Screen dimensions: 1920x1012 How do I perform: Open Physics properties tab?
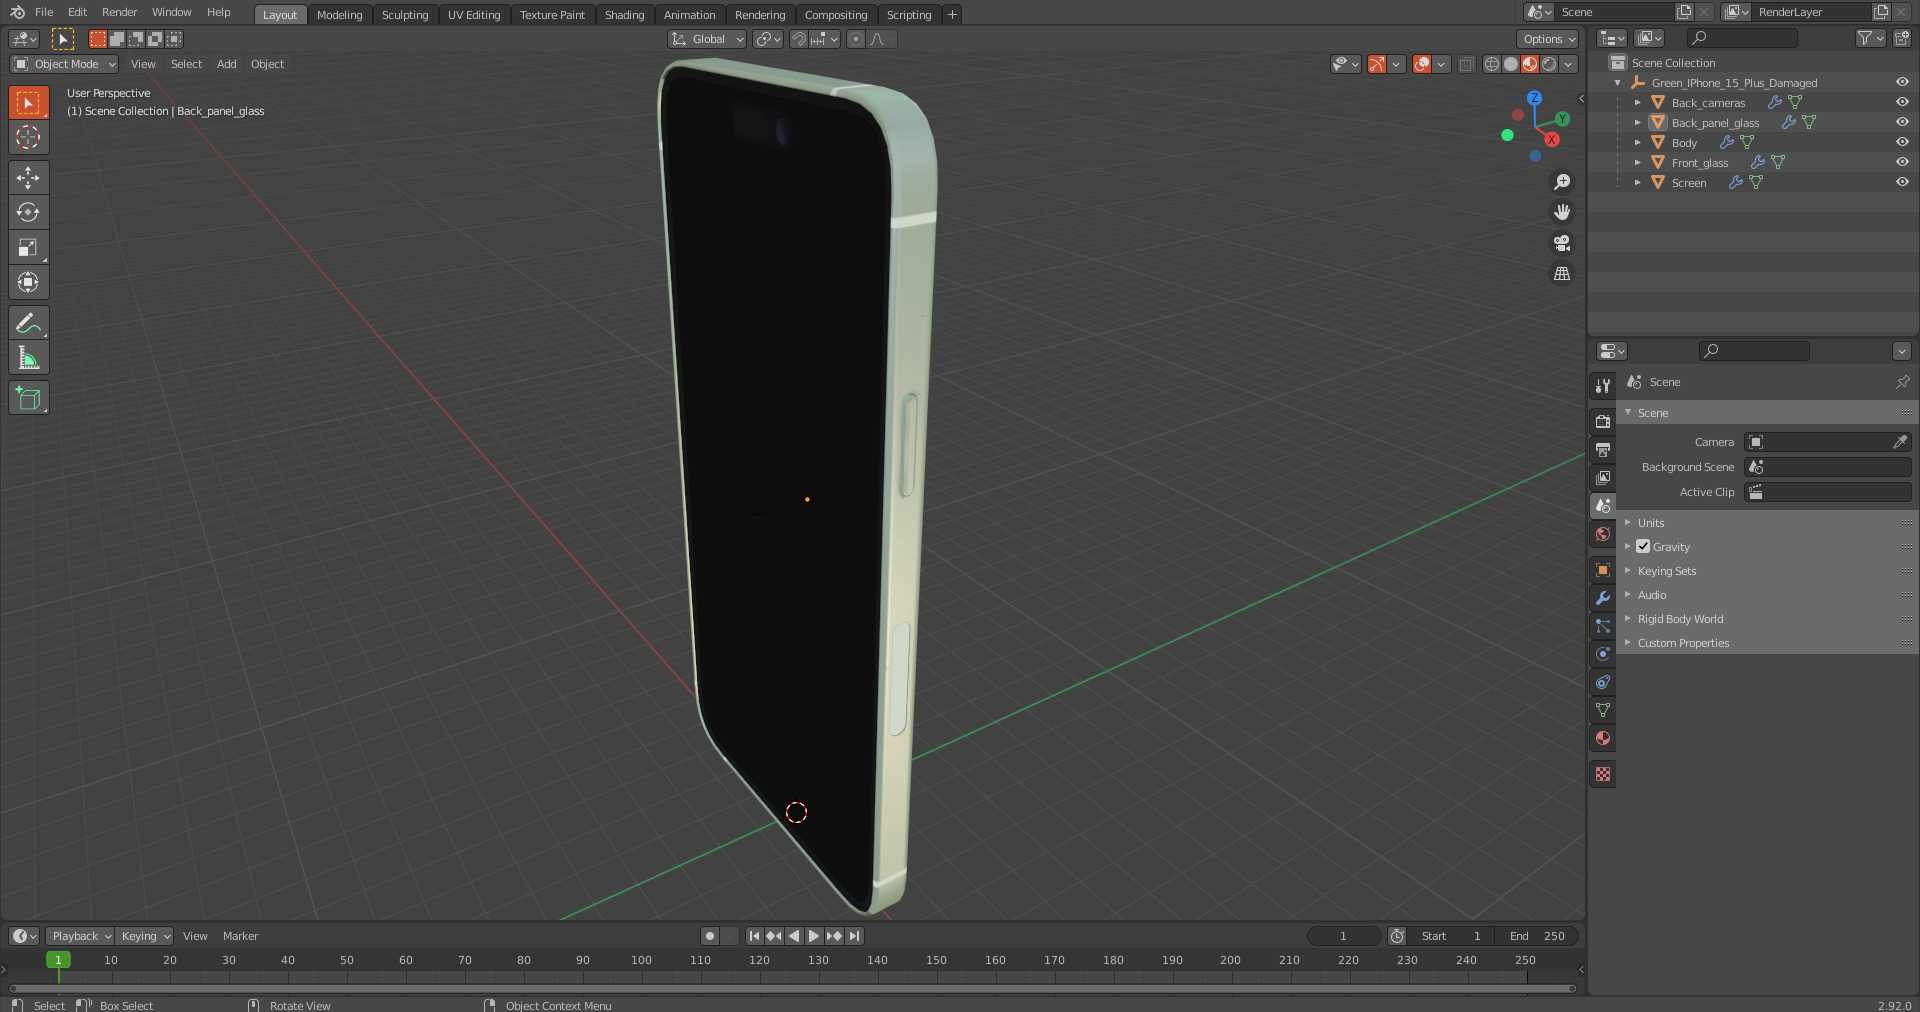[x=1603, y=654]
